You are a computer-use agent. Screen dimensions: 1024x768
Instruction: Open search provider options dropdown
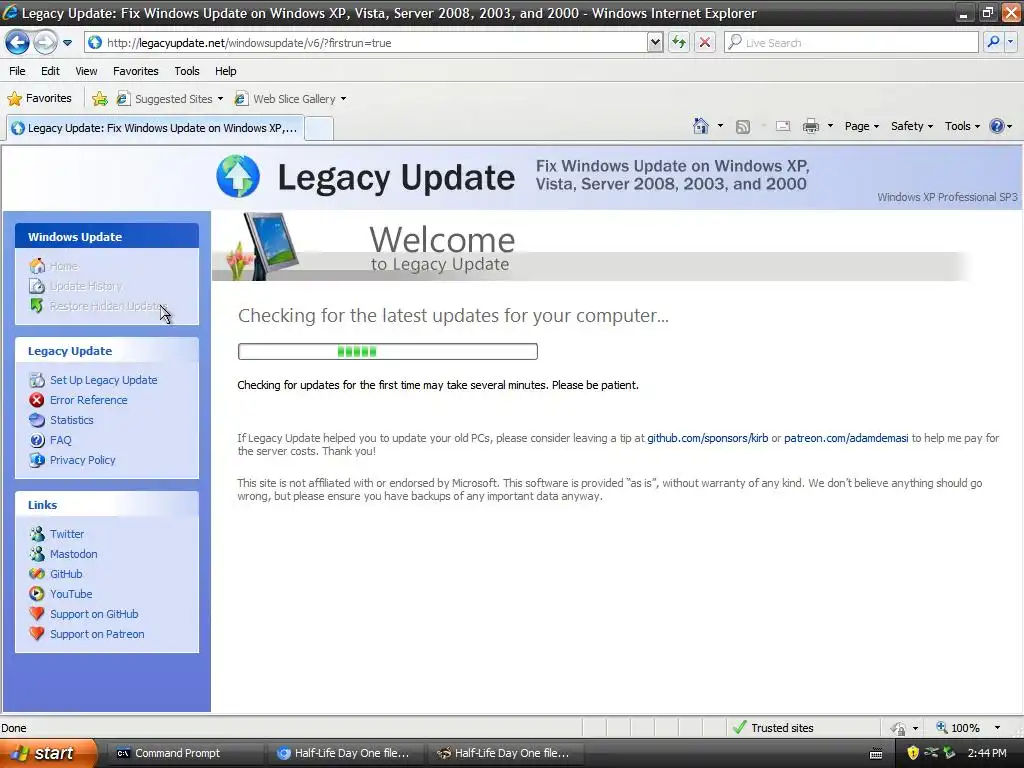1010,42
